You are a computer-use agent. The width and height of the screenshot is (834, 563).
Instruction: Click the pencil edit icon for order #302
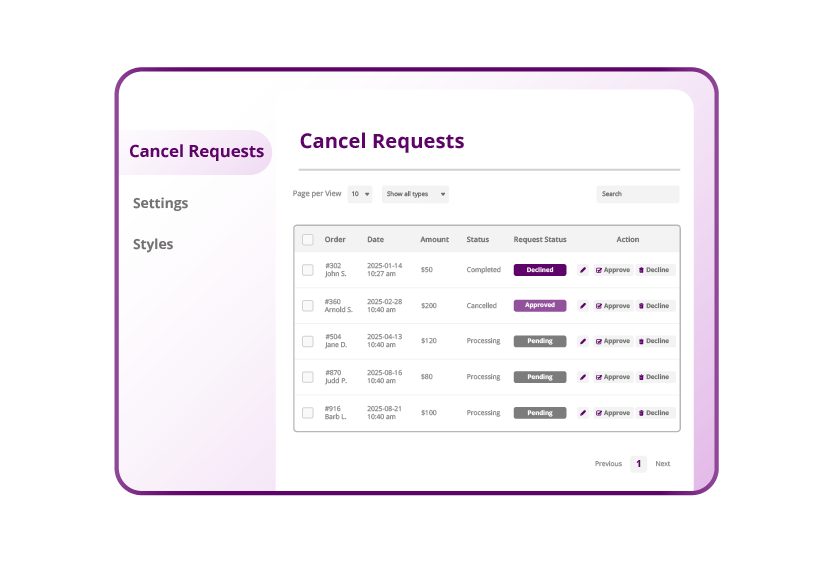583,270
